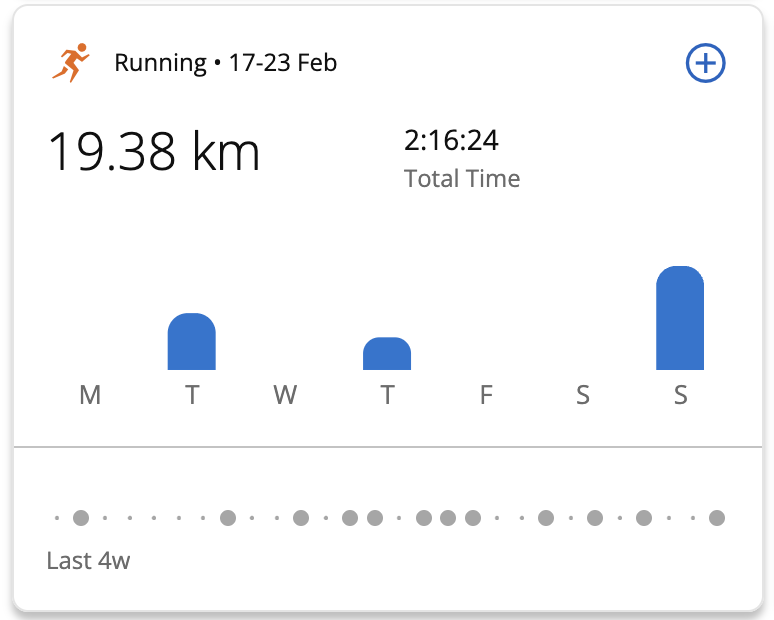This screenshot has height=620, width=774.
Task: Click the orange running figure icon
Action: [71, 63]
